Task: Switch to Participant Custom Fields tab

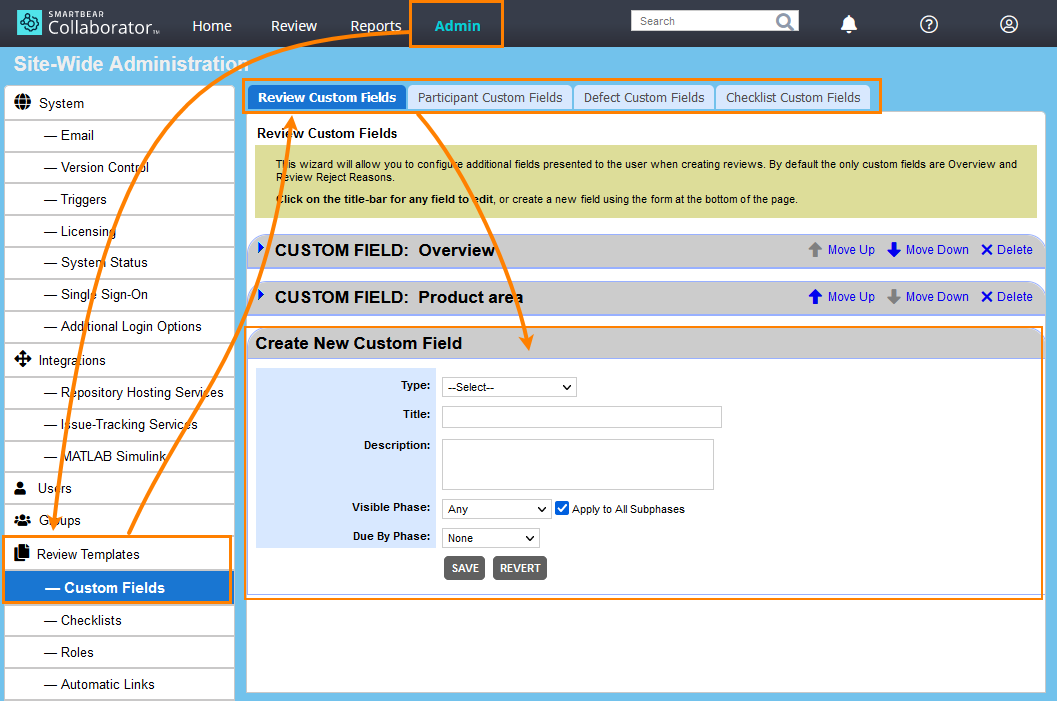Action: (x=490, y=98)
